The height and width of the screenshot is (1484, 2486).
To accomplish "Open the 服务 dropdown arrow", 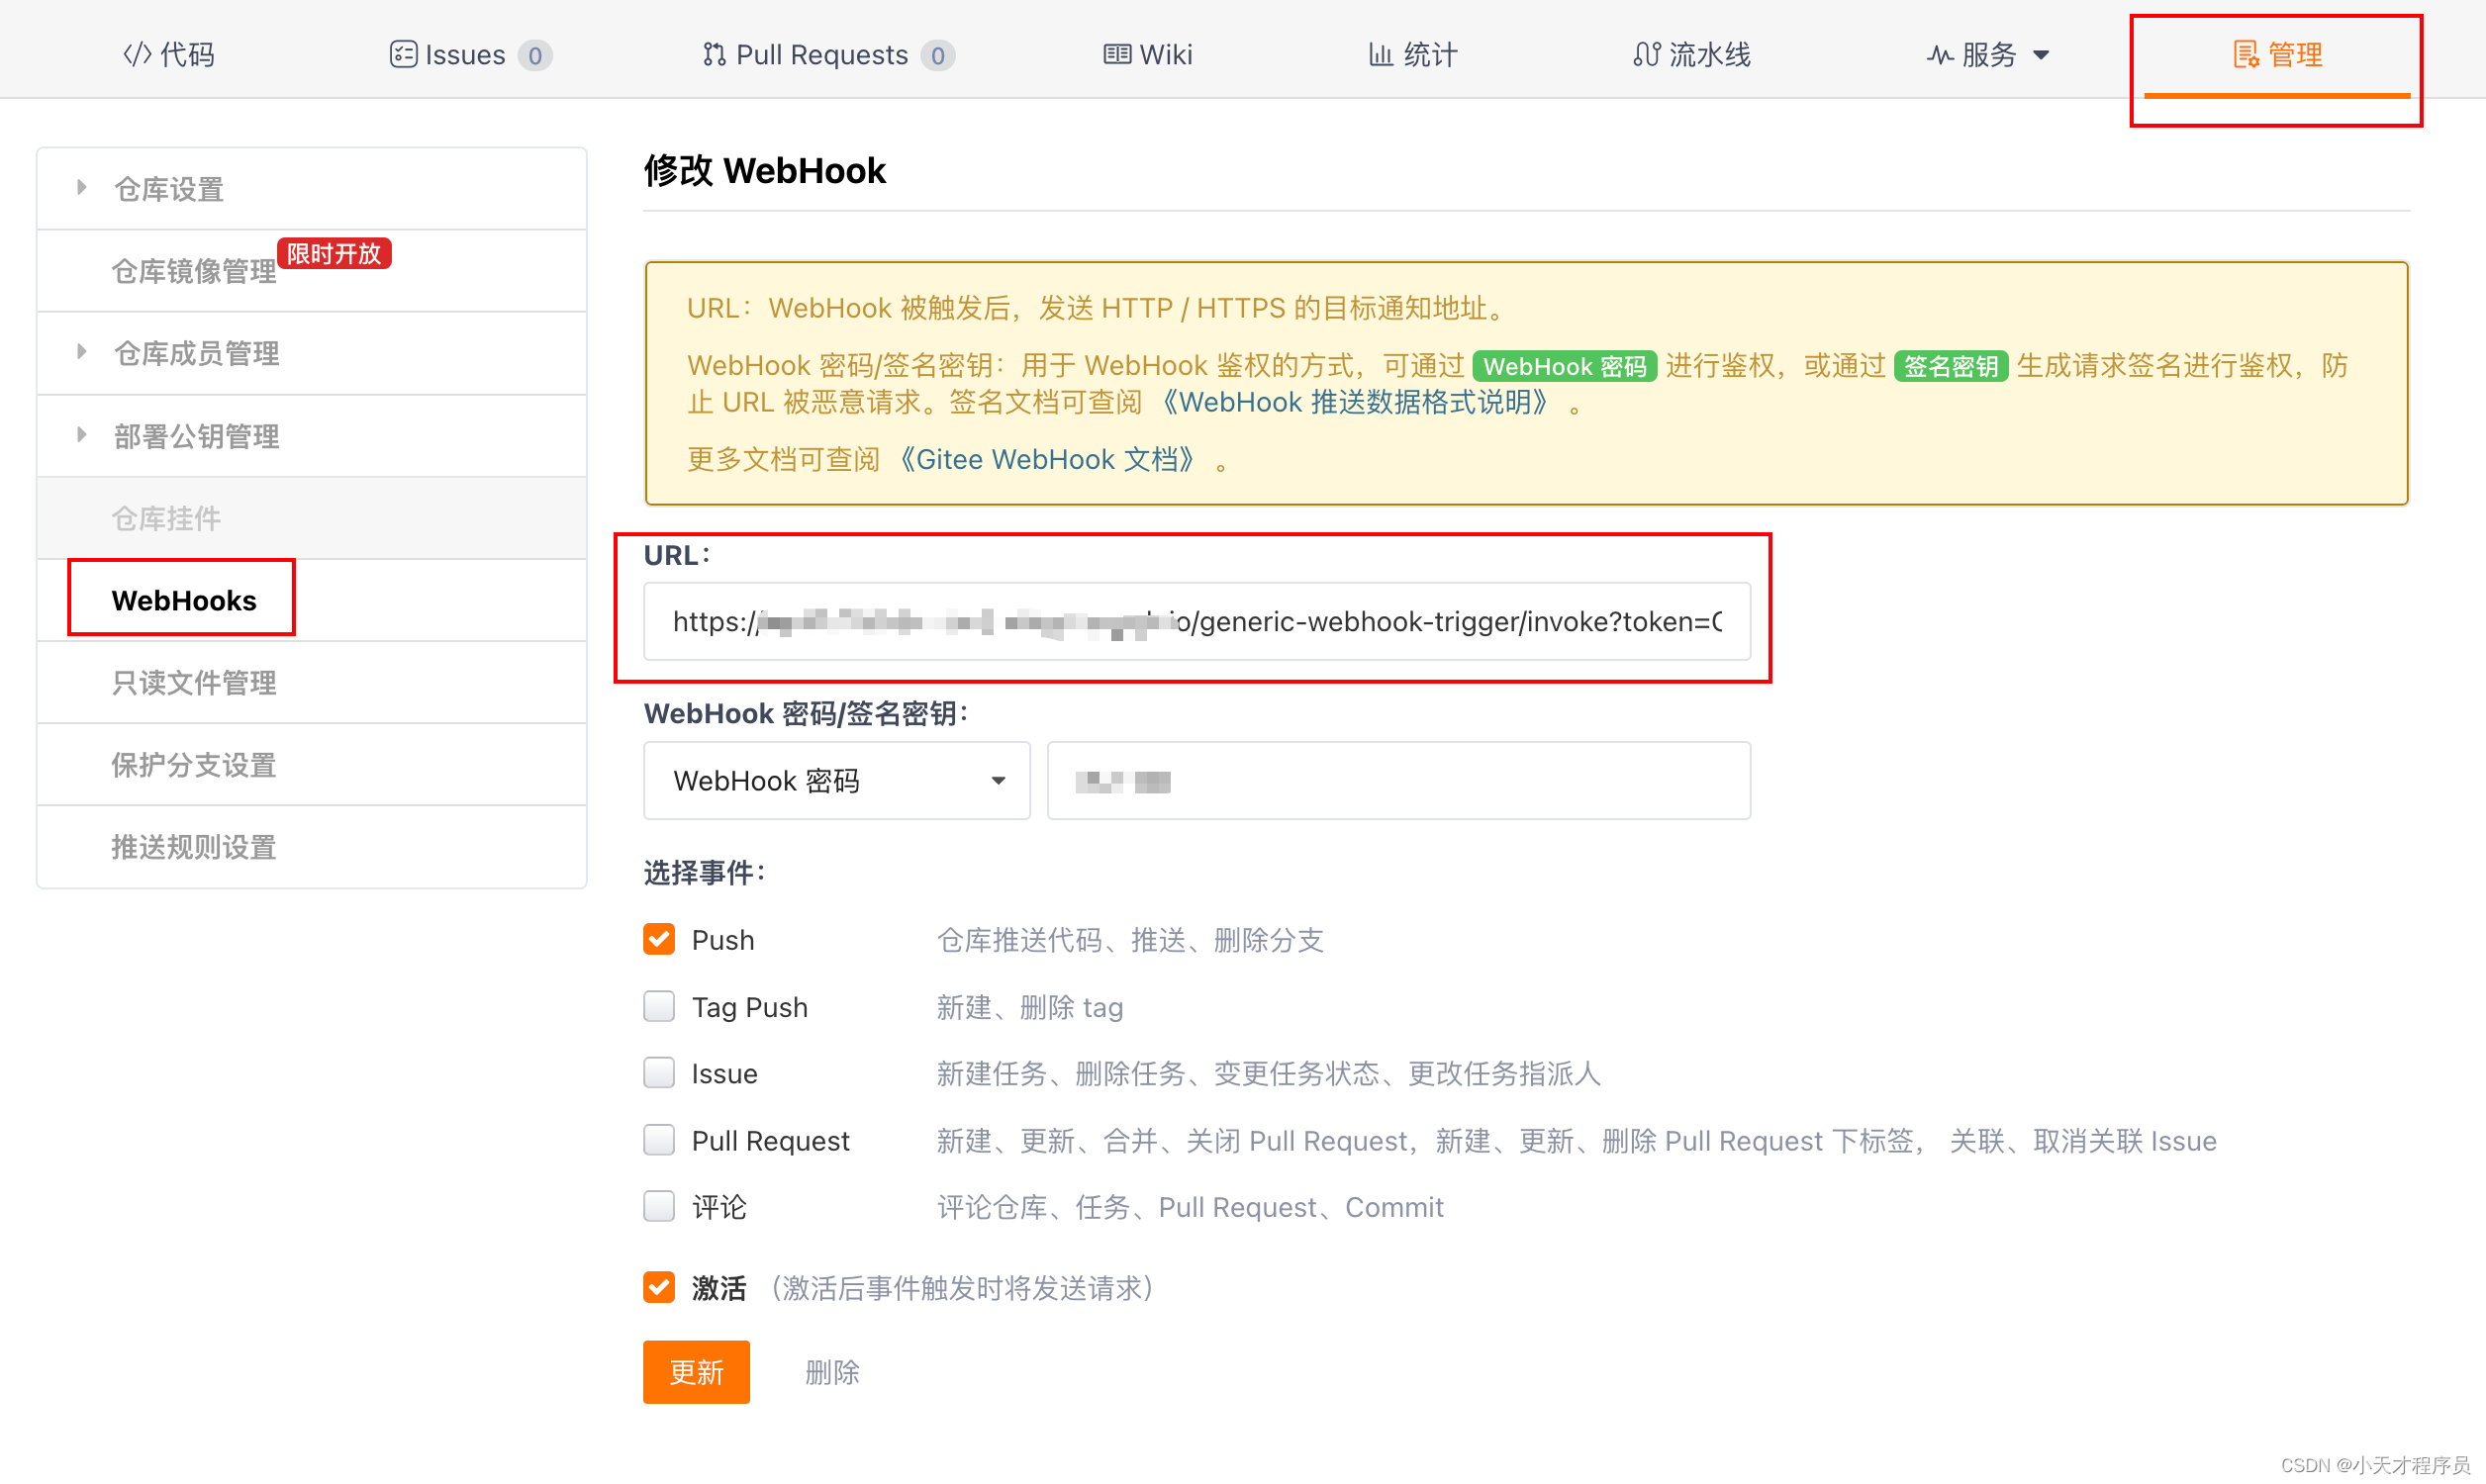I will click(2041, 55).
